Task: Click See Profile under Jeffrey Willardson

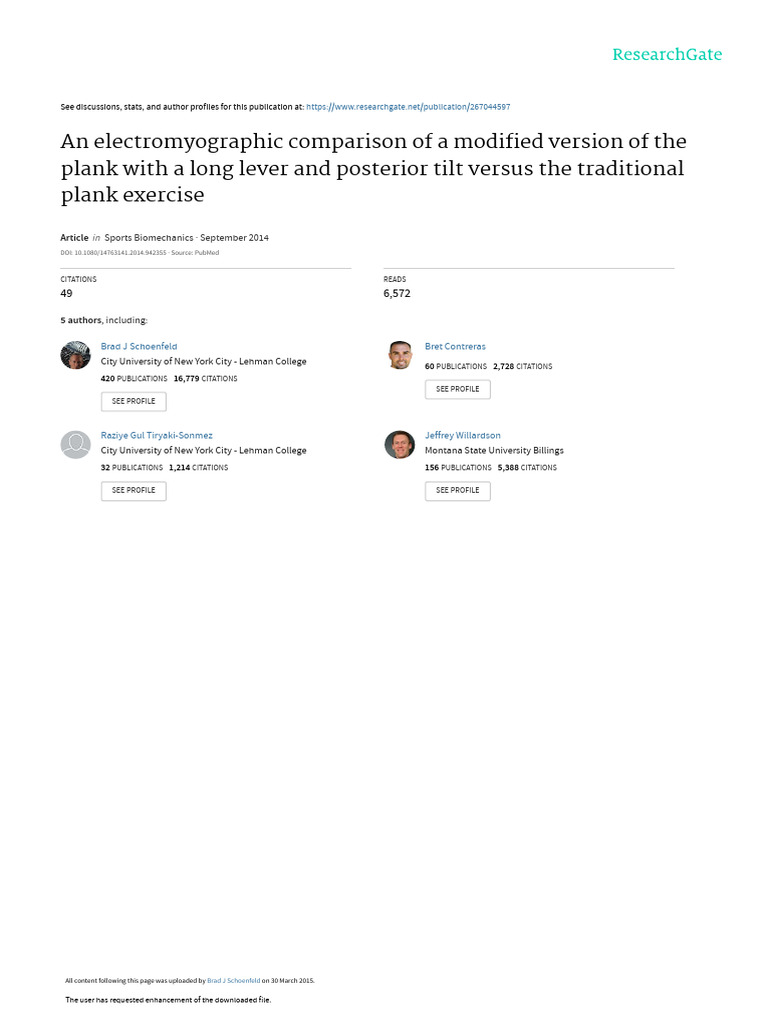Action: [457, 491]
